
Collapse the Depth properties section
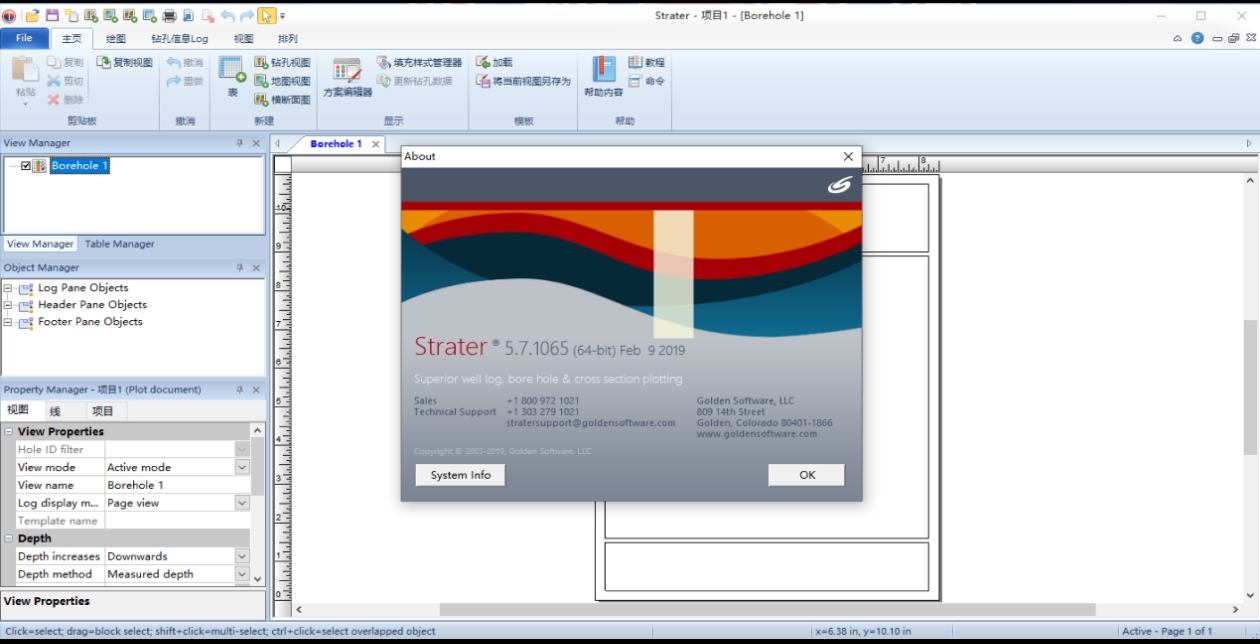point(8,539)
